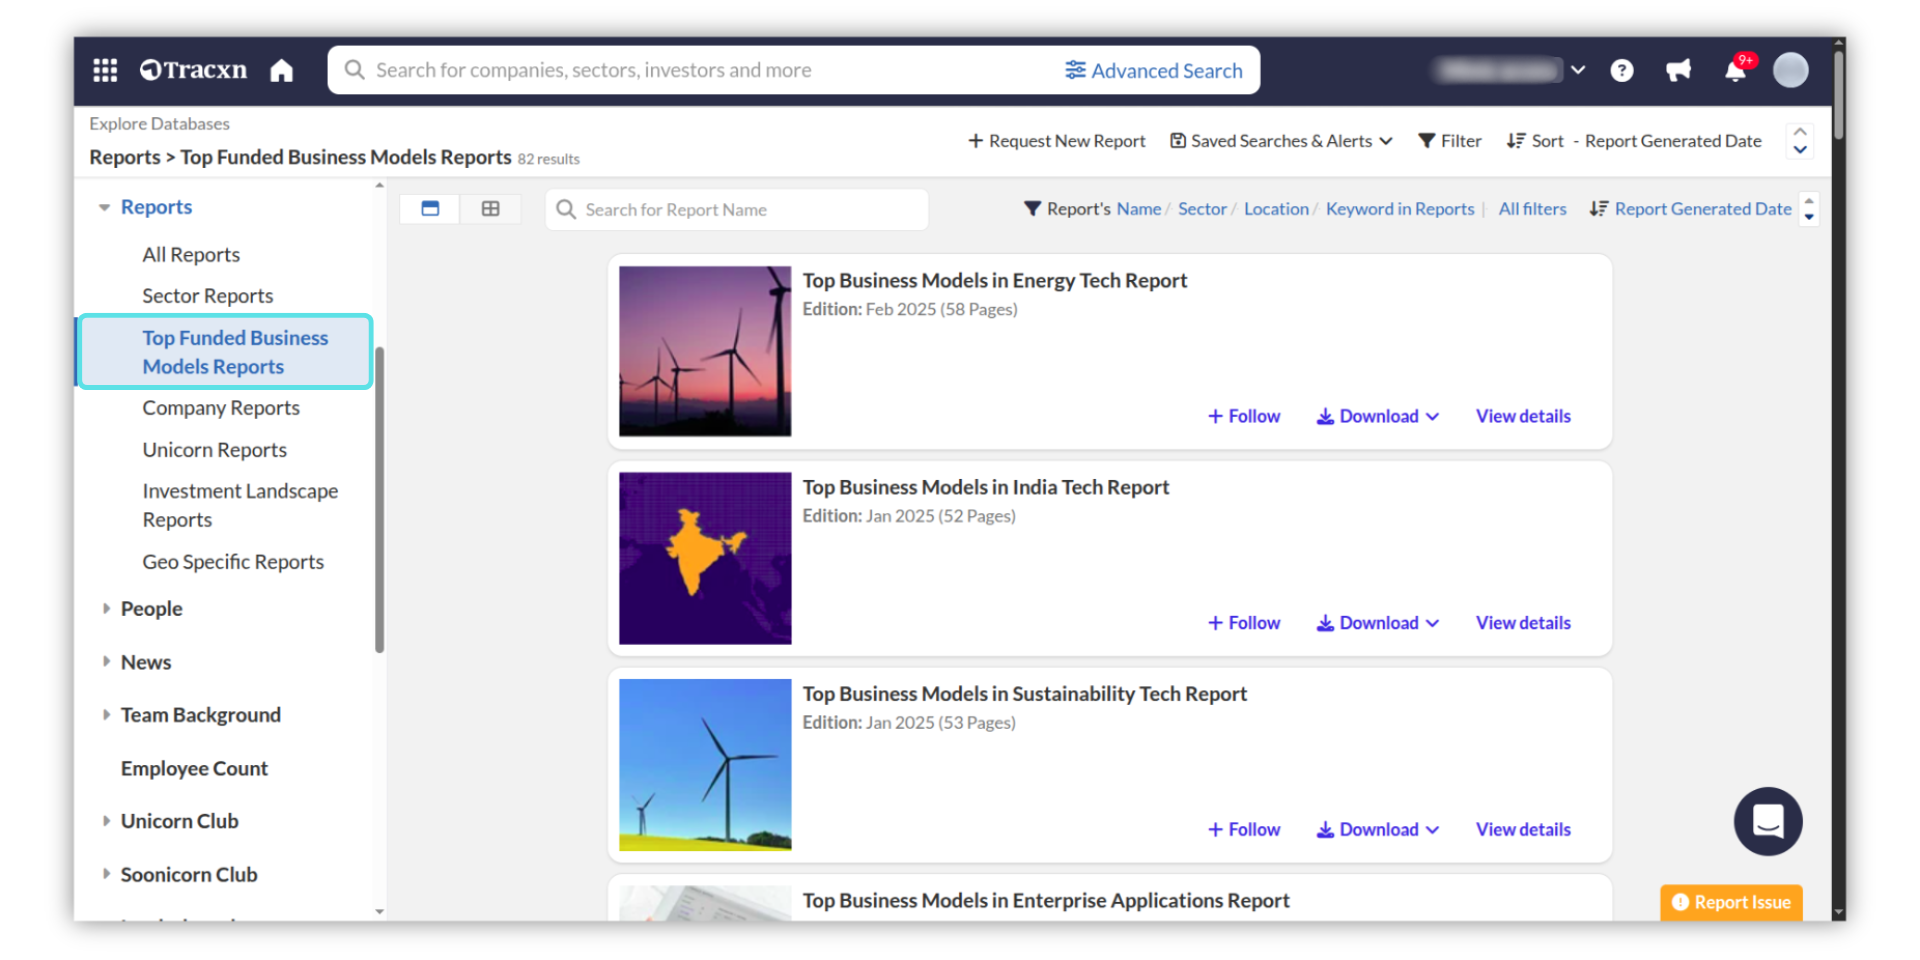The image size is (1920, 960).
Task: Open the notifications bell icon
Action: point(1736,70)
